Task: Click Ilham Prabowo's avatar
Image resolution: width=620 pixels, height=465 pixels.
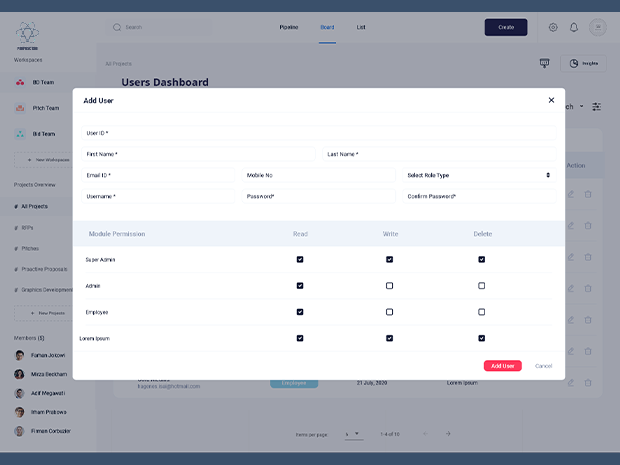Action: [19, 412]
